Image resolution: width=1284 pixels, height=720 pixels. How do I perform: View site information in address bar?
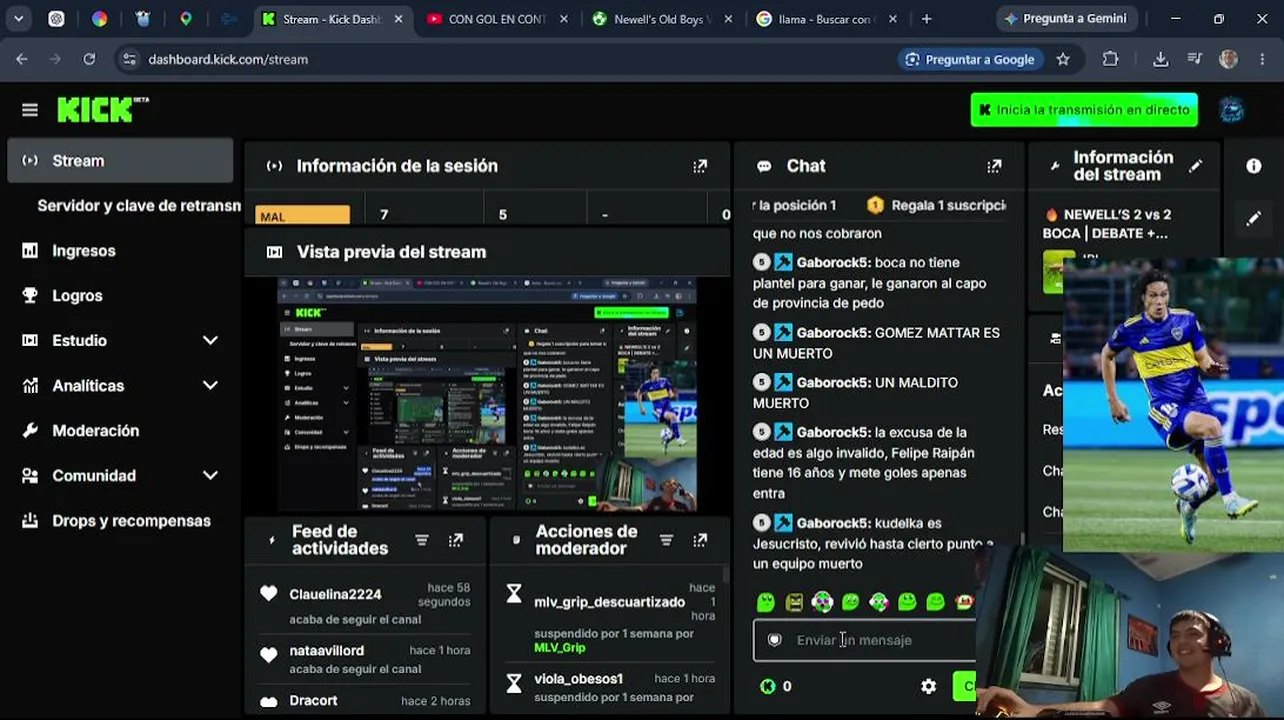[x=129, y=59]
